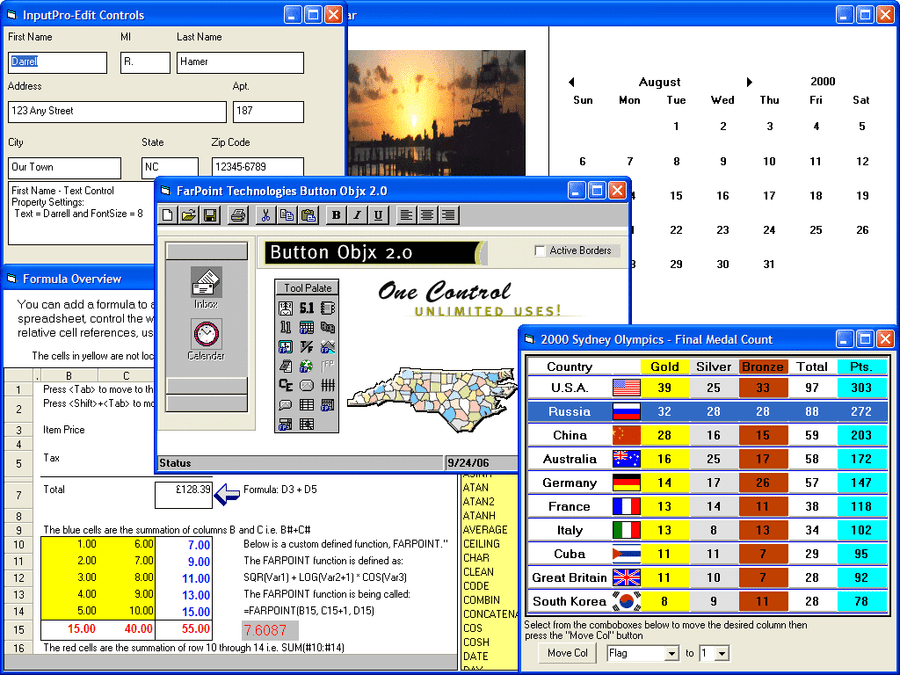This screenshot has width=900, height=675.
Task: Click the 7.6087 FARPOINT result cell
Action: click(270, 630)
